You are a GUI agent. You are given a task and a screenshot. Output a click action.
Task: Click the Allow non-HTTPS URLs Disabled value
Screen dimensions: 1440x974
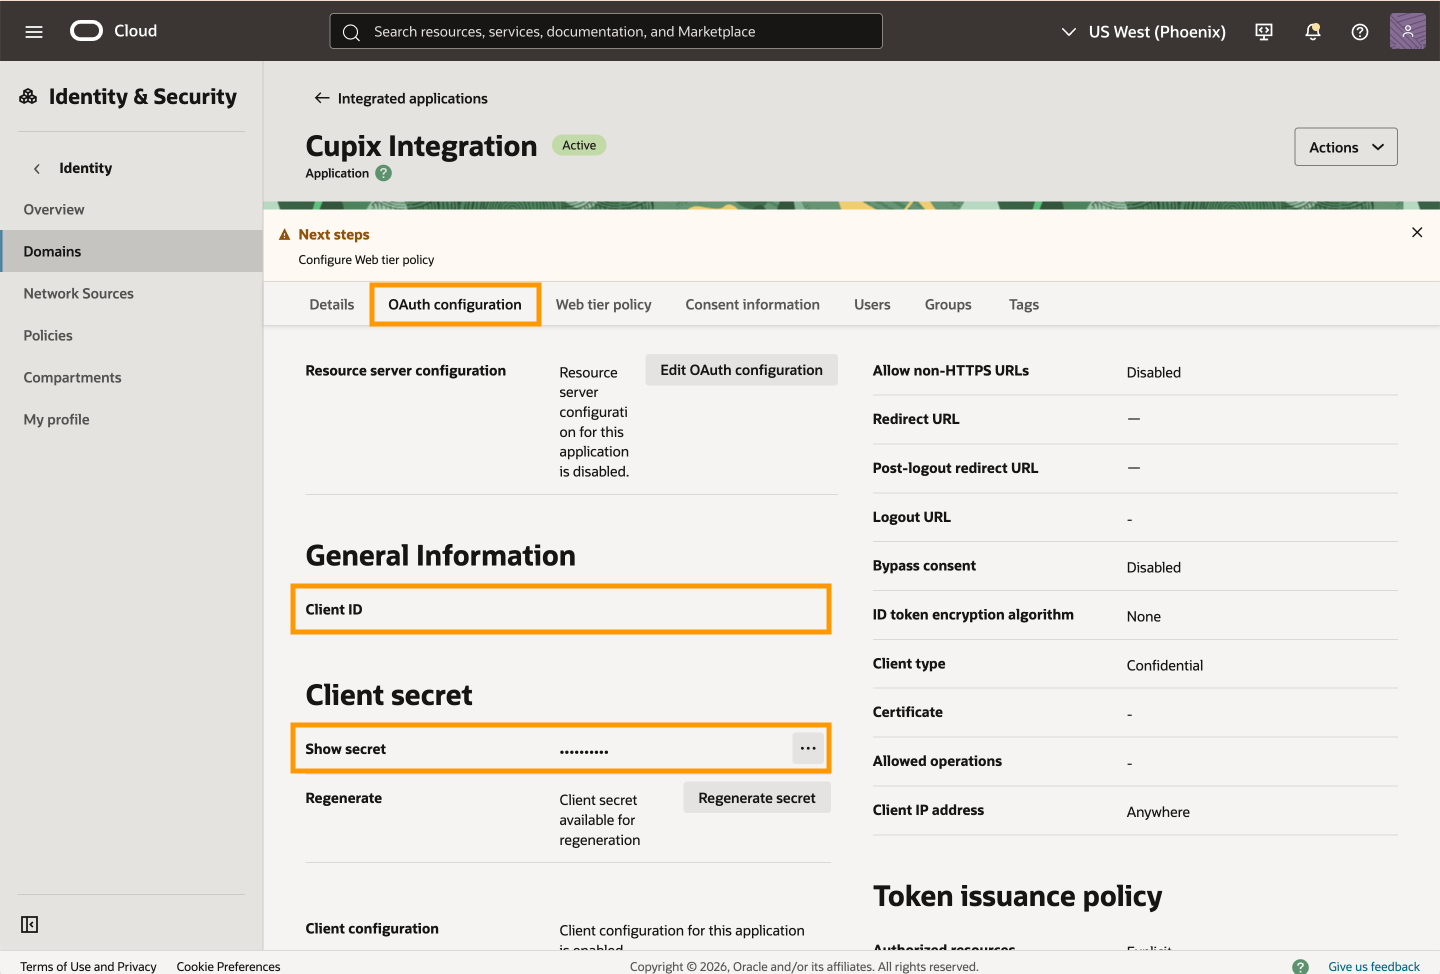tap(1154, 372)
